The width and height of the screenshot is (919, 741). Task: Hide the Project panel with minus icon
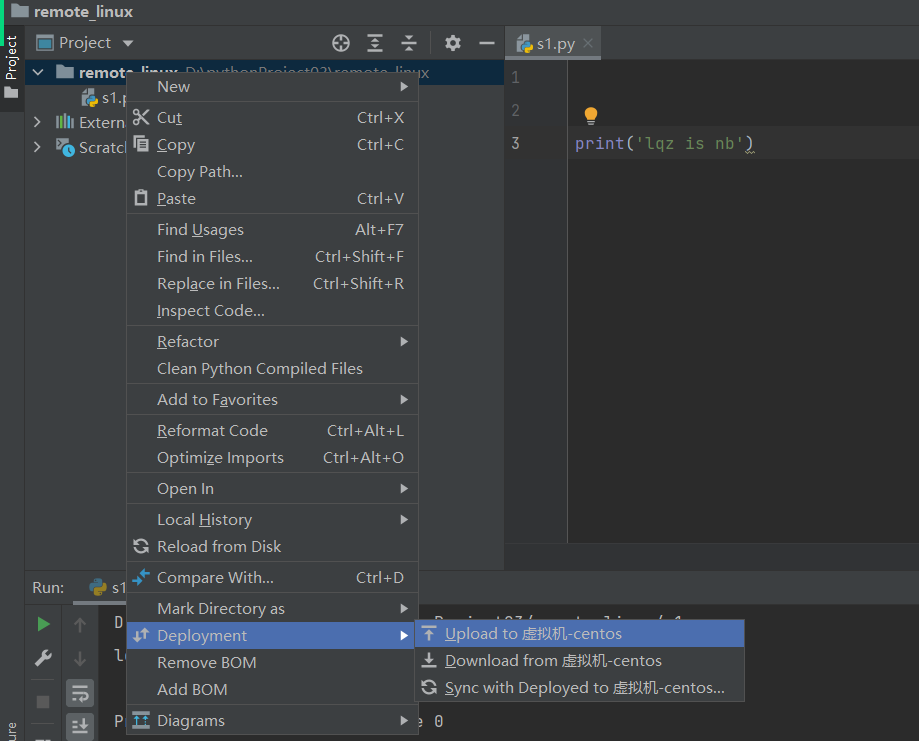click(487, 43)
